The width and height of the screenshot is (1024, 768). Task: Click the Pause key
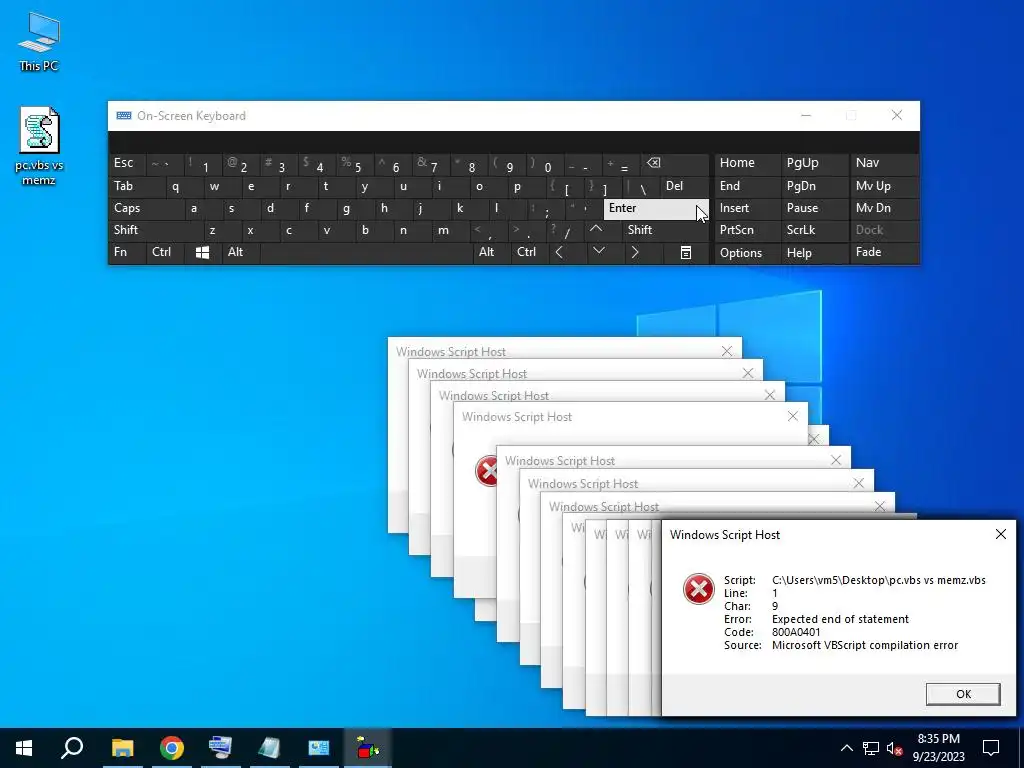coord(814,208)
